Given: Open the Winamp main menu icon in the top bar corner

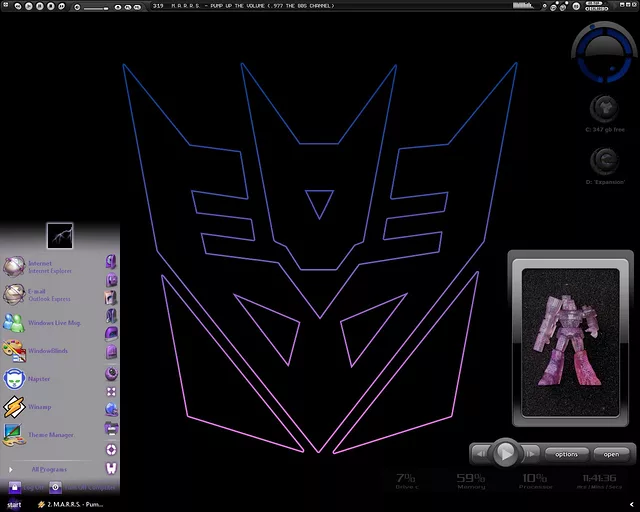Looking at the screenshot, I should tap(5, 6).
